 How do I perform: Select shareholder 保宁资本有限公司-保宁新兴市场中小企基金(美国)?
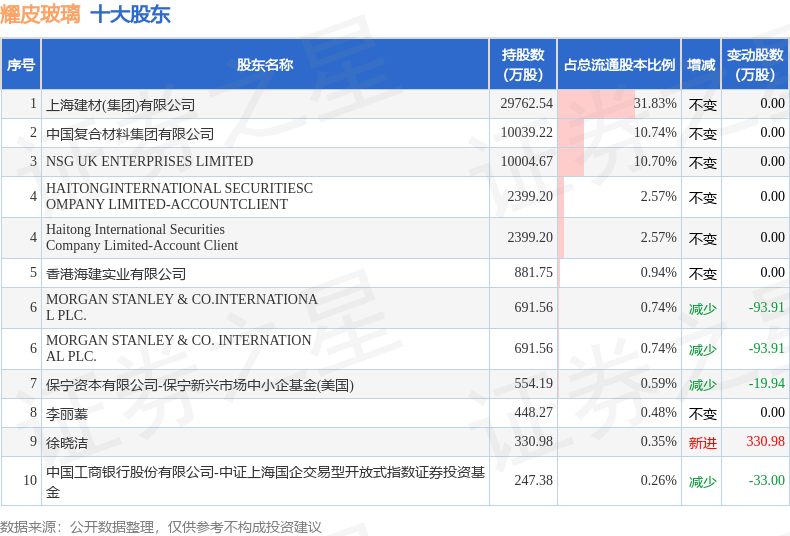click(200, 385)
